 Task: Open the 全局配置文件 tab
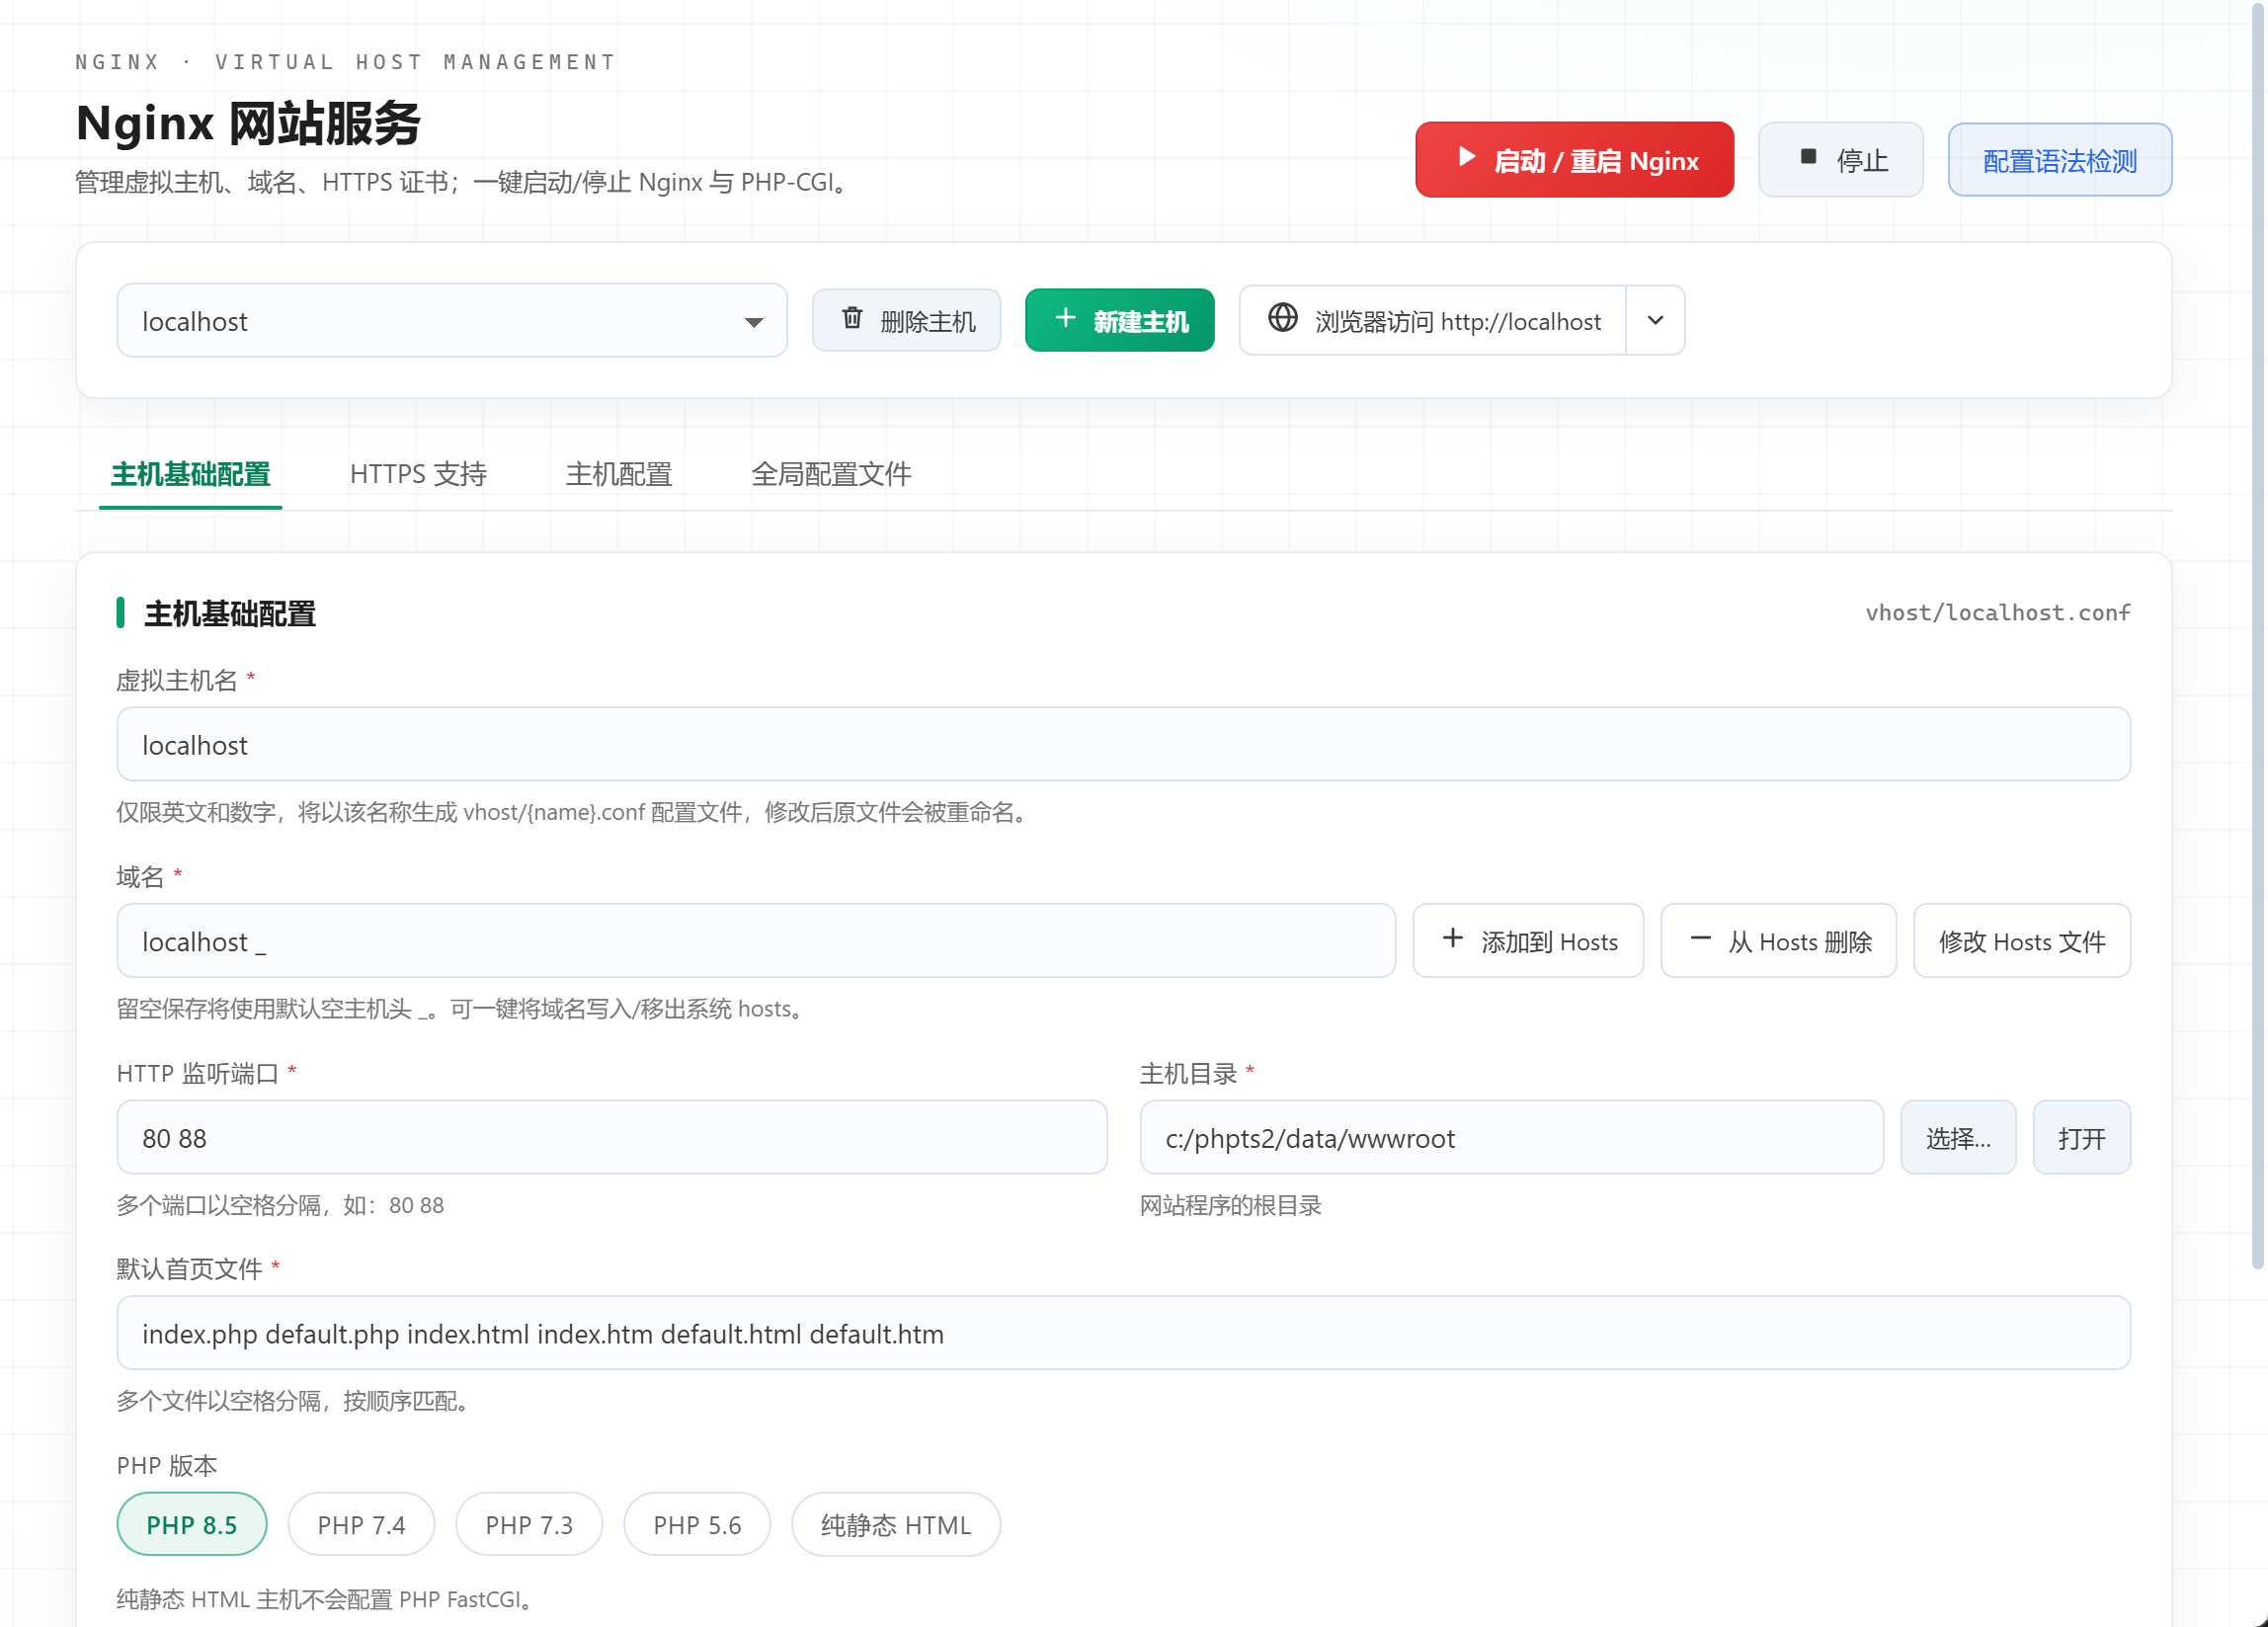click(x=831, y=474)
